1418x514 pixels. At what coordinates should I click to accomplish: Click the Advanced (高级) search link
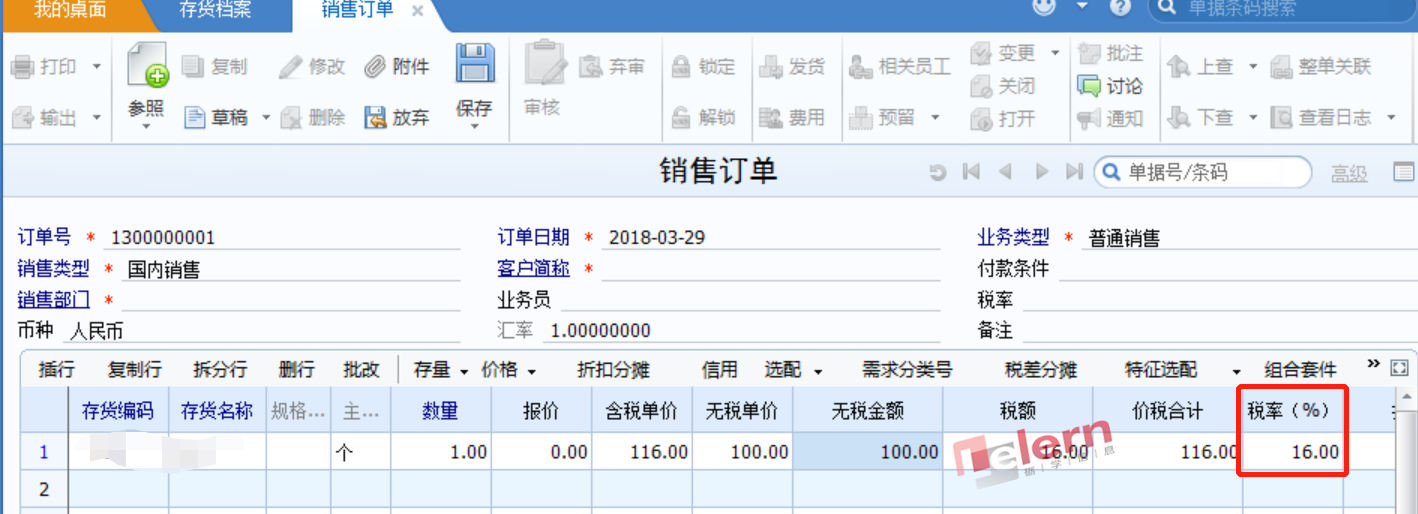click(1349, 173)
